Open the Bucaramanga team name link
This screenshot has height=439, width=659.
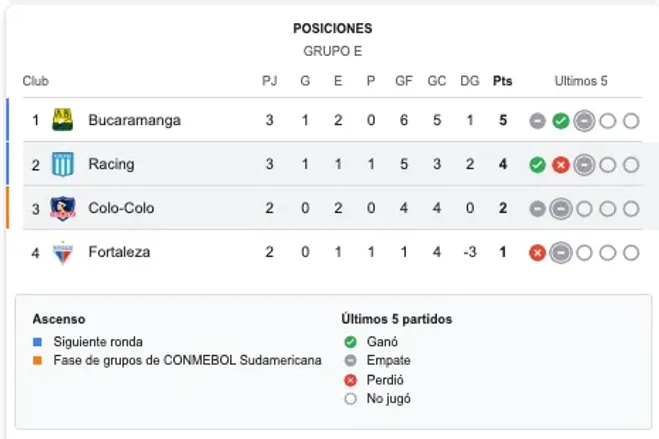[134, 120]
